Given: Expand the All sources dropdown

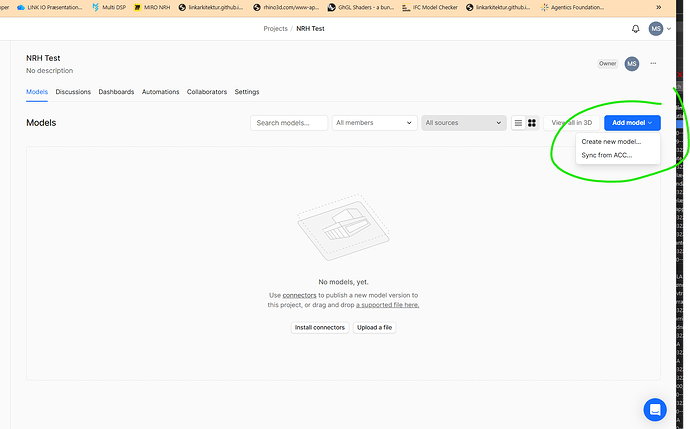Looking at the screenshot, I should (463, 123).
